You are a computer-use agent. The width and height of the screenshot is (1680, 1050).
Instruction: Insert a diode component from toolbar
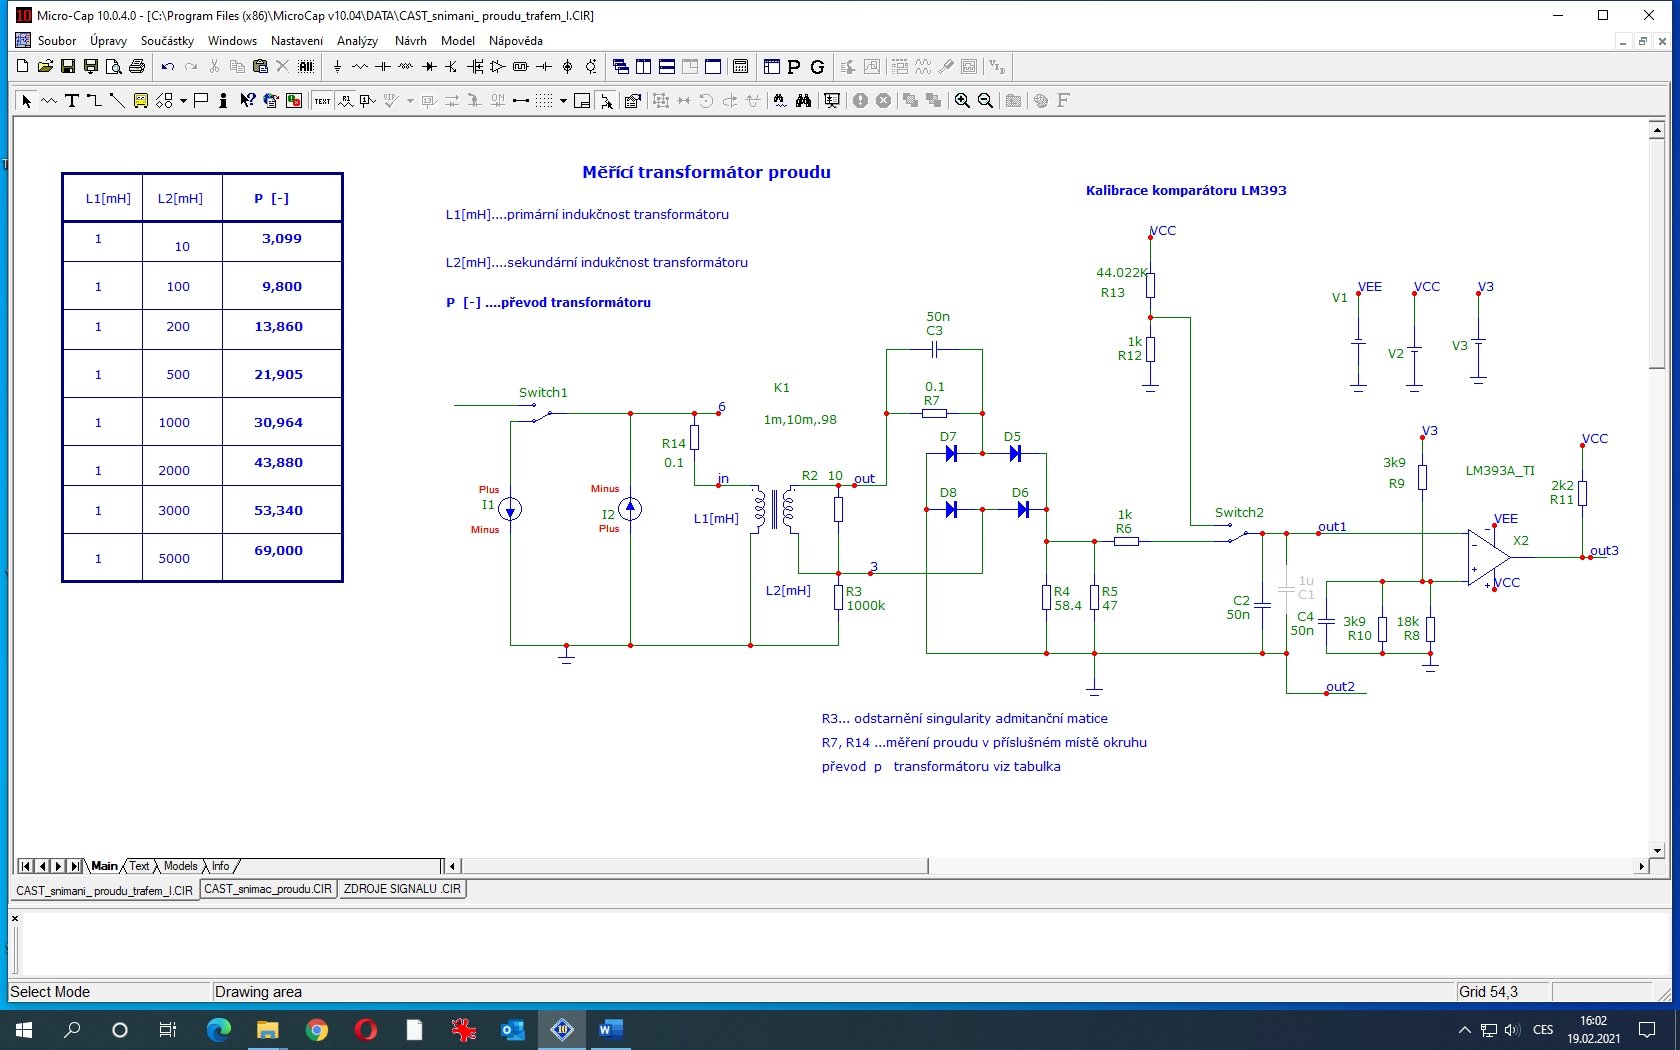coord(429,67)
